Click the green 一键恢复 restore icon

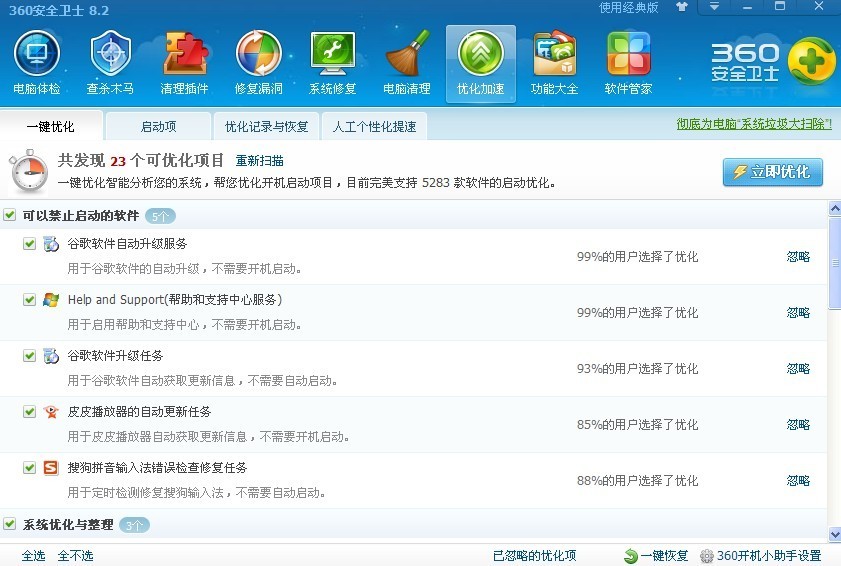tap(631, 556)
